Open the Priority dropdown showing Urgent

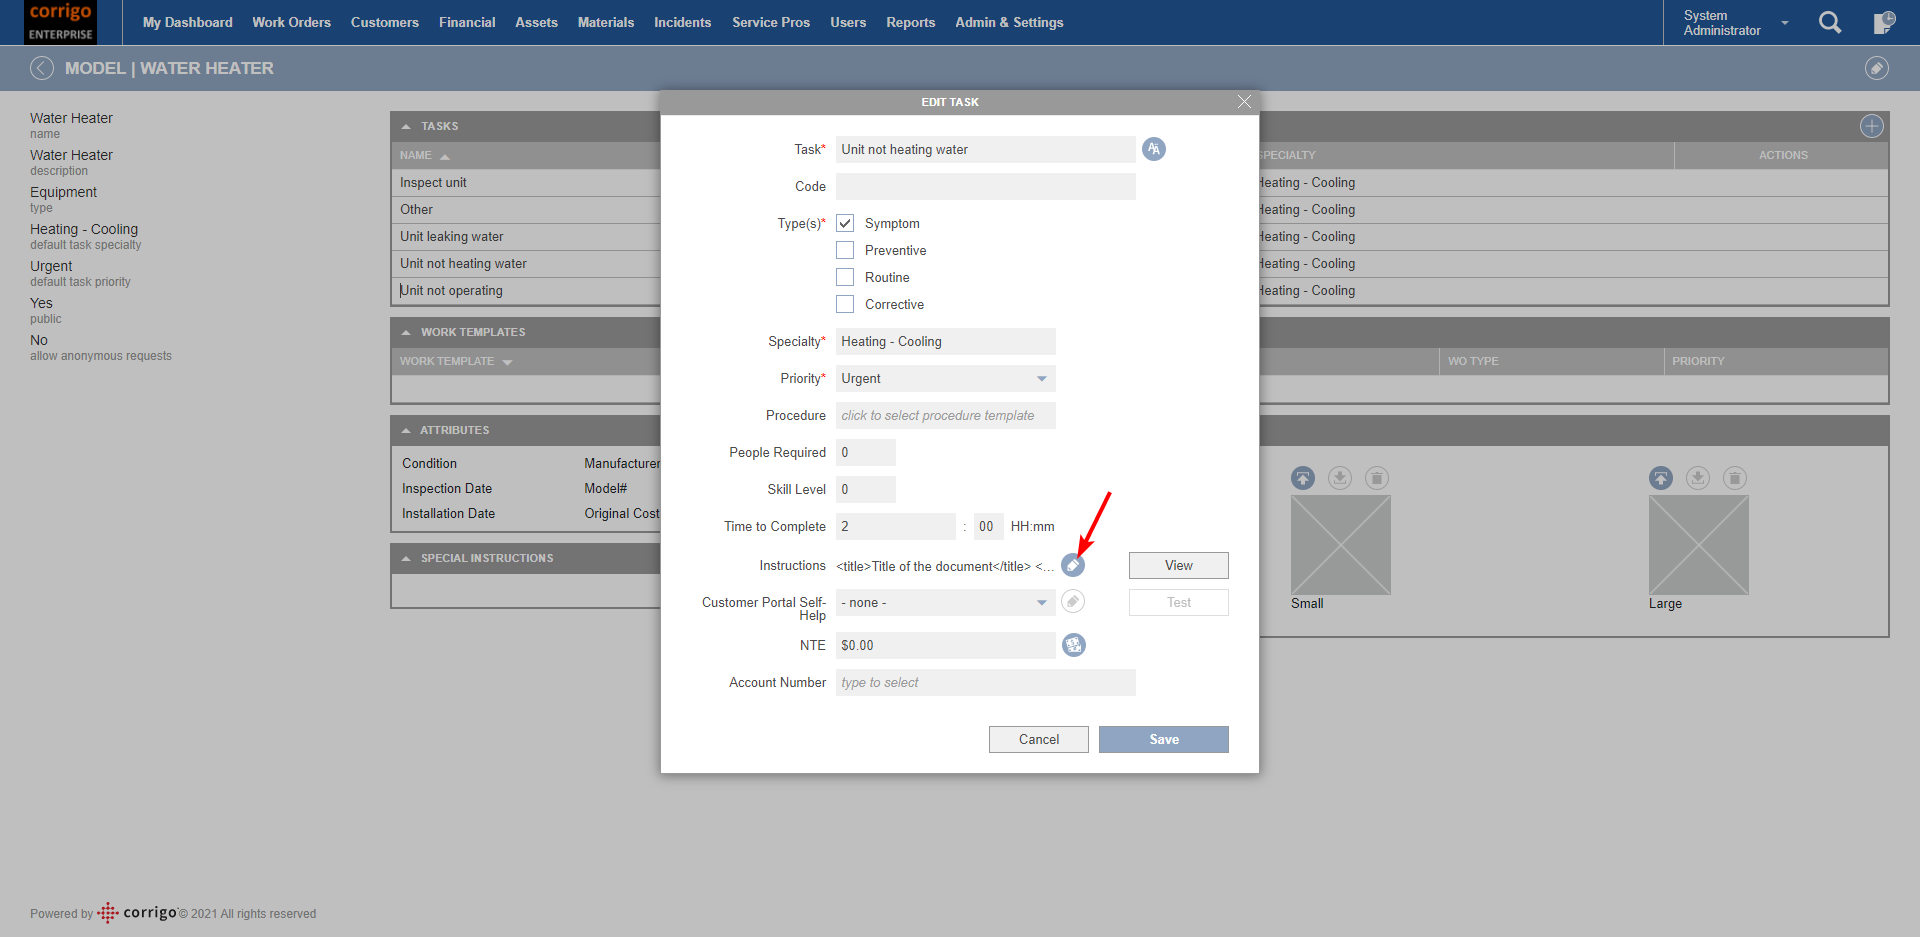point(945,379)
